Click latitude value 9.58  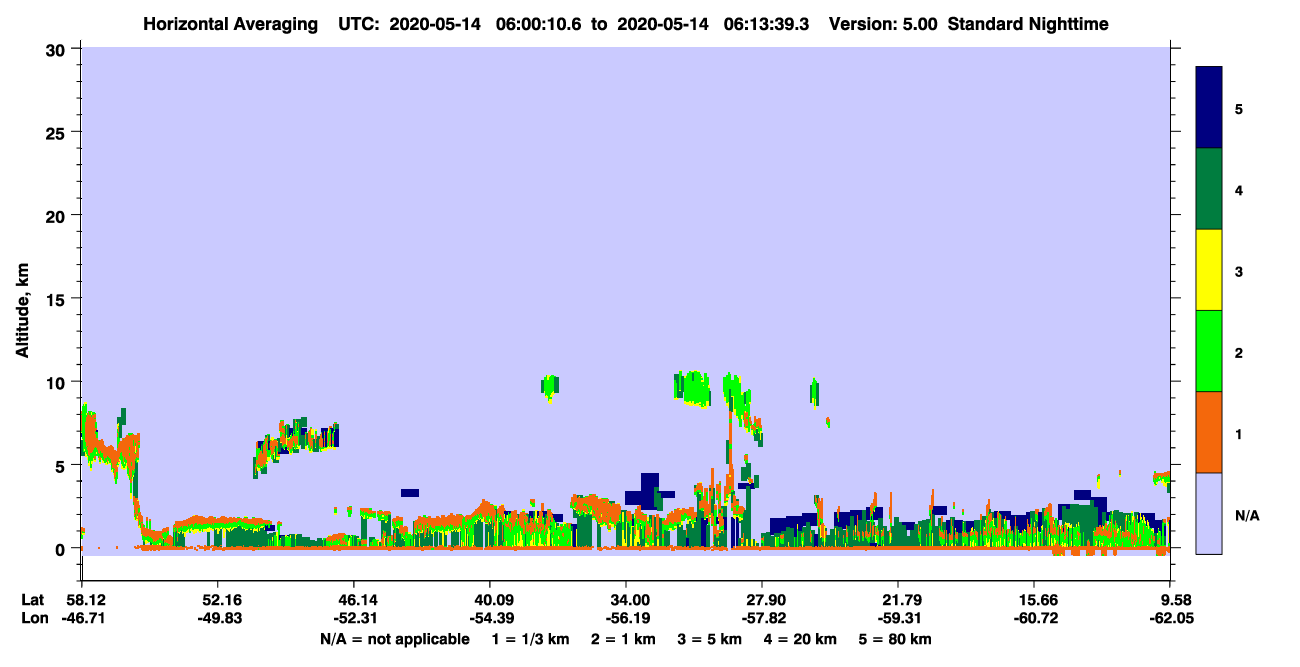(1174, 600)
